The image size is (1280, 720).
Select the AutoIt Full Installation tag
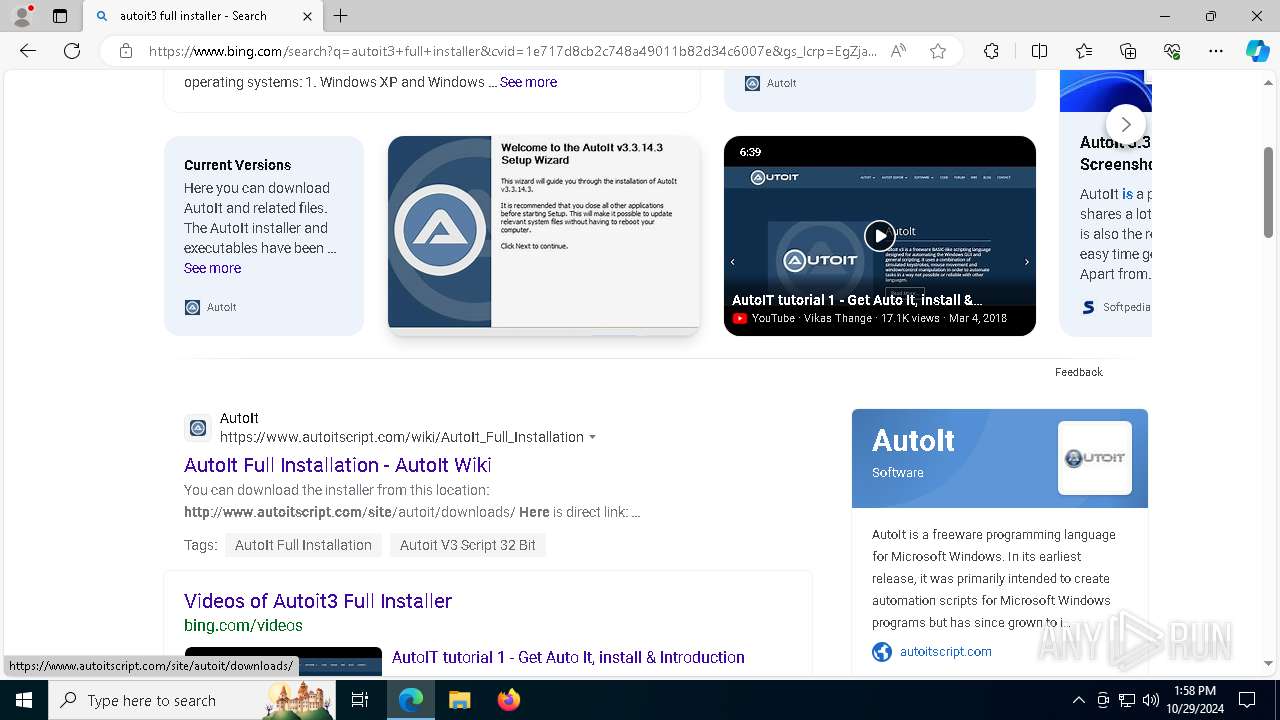click(x=303, y=545)
